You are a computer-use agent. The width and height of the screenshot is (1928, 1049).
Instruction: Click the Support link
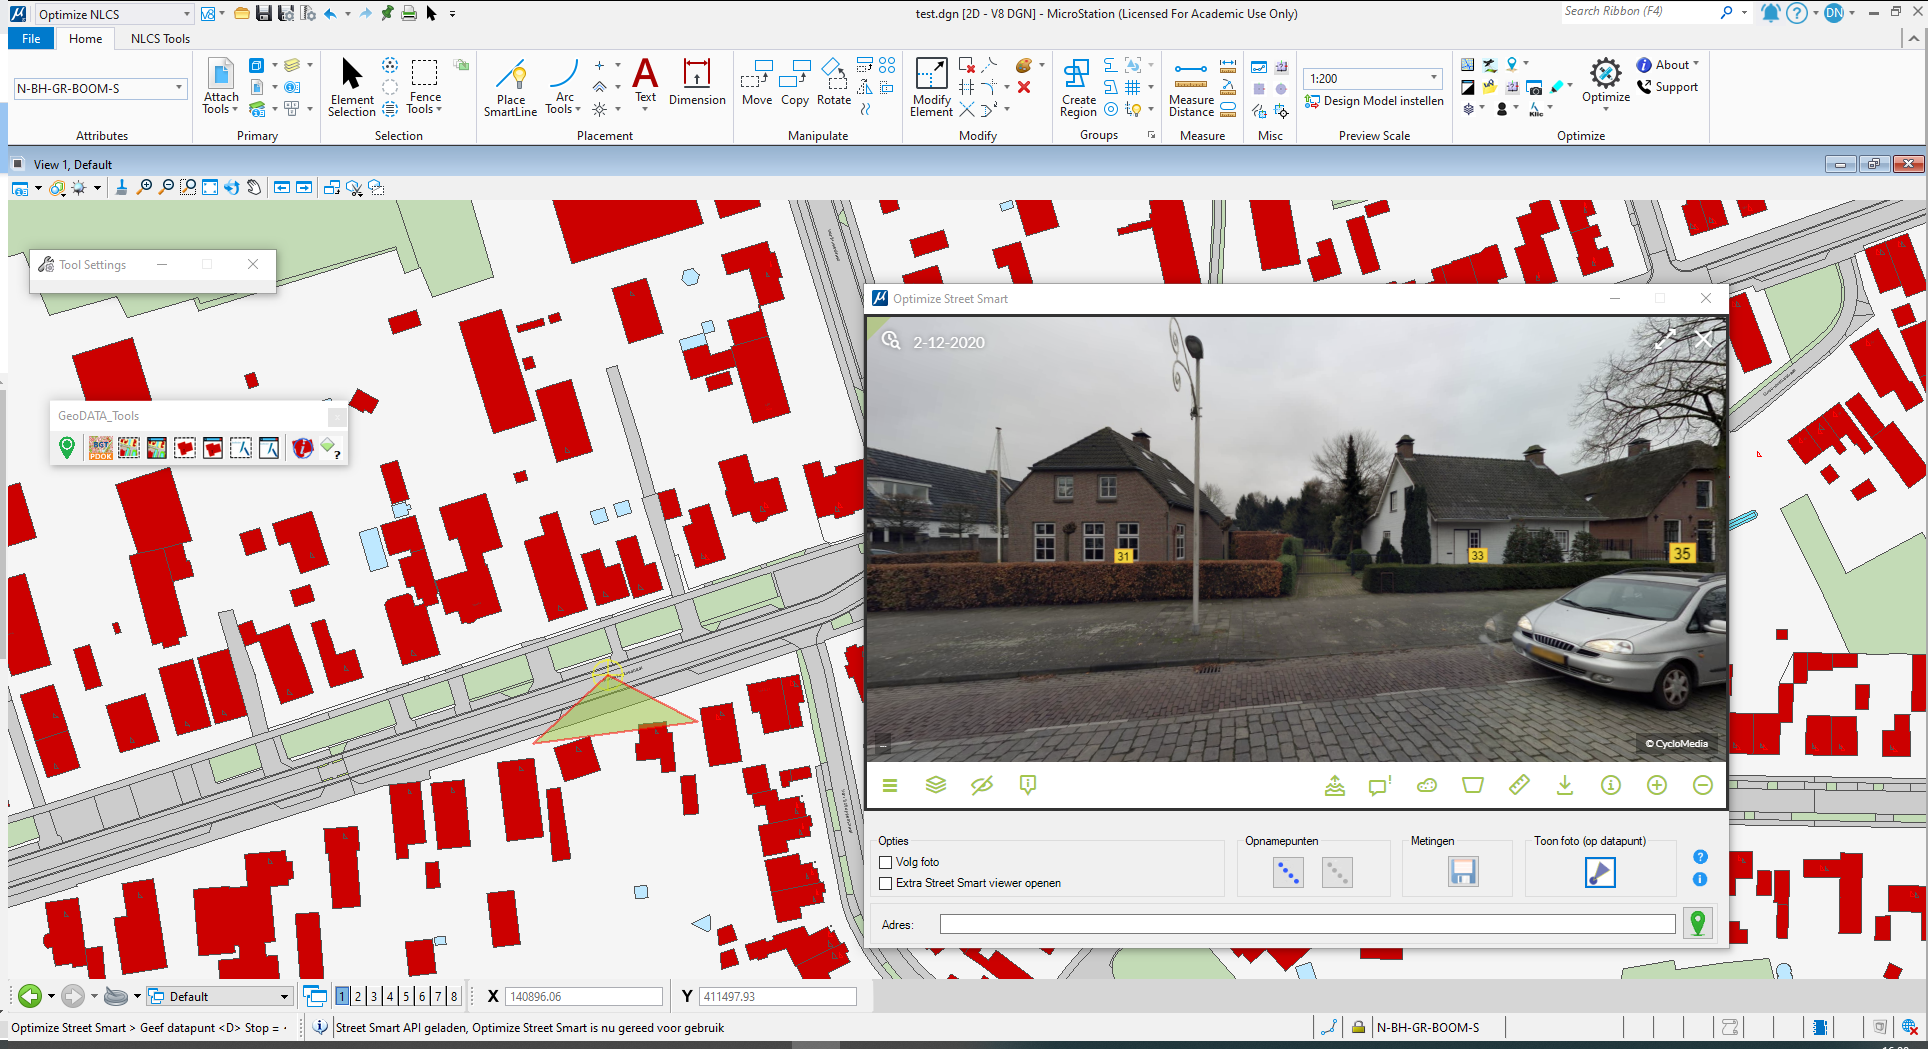[x=1667, y=87]
